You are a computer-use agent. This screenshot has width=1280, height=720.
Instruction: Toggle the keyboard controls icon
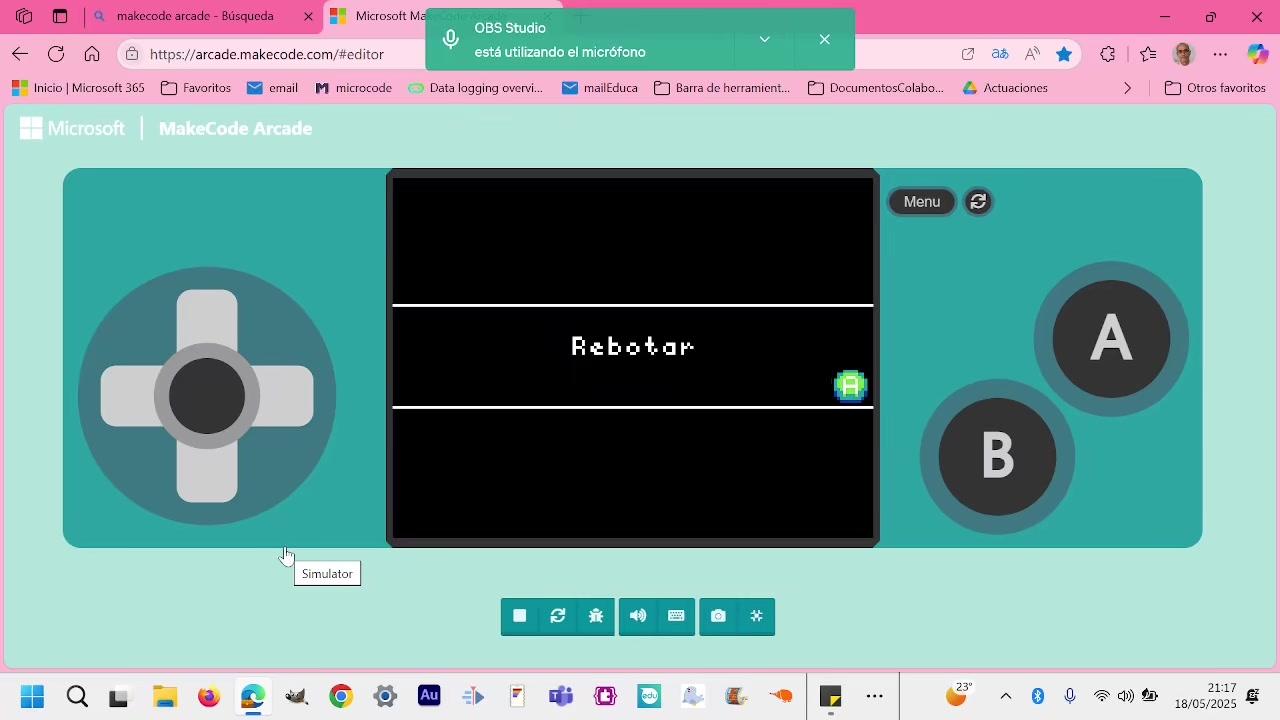pos(676,616)
